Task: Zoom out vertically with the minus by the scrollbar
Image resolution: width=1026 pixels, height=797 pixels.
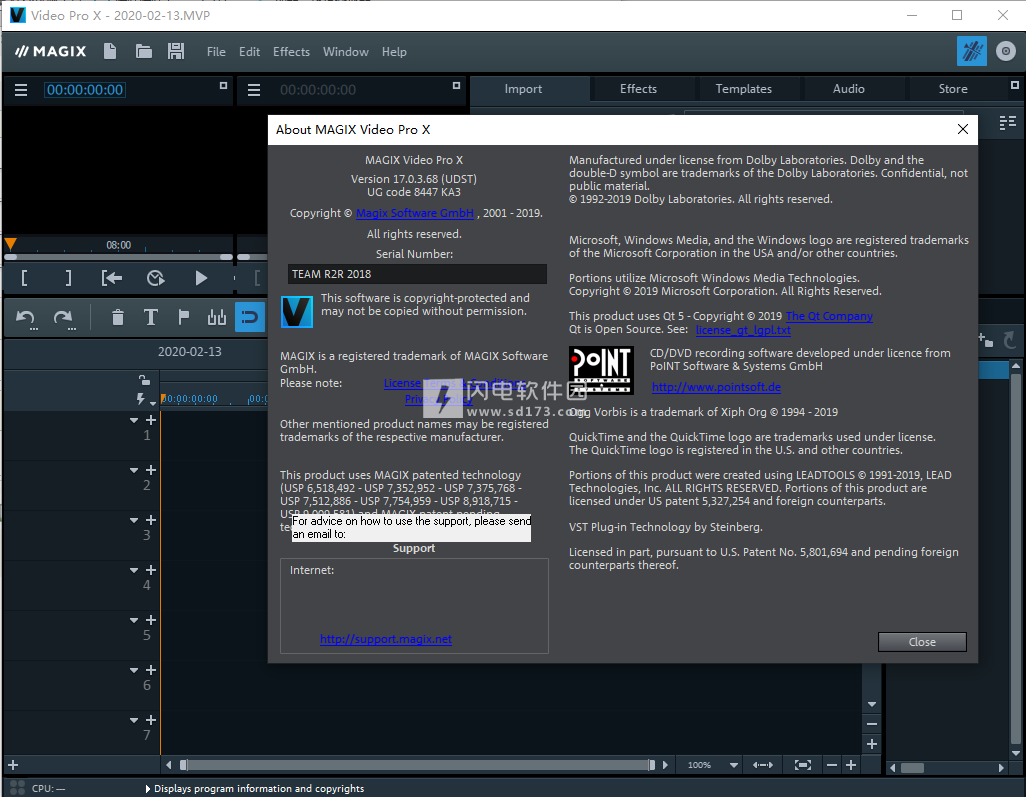Action: pyautogui.click(x=872, y=724)
